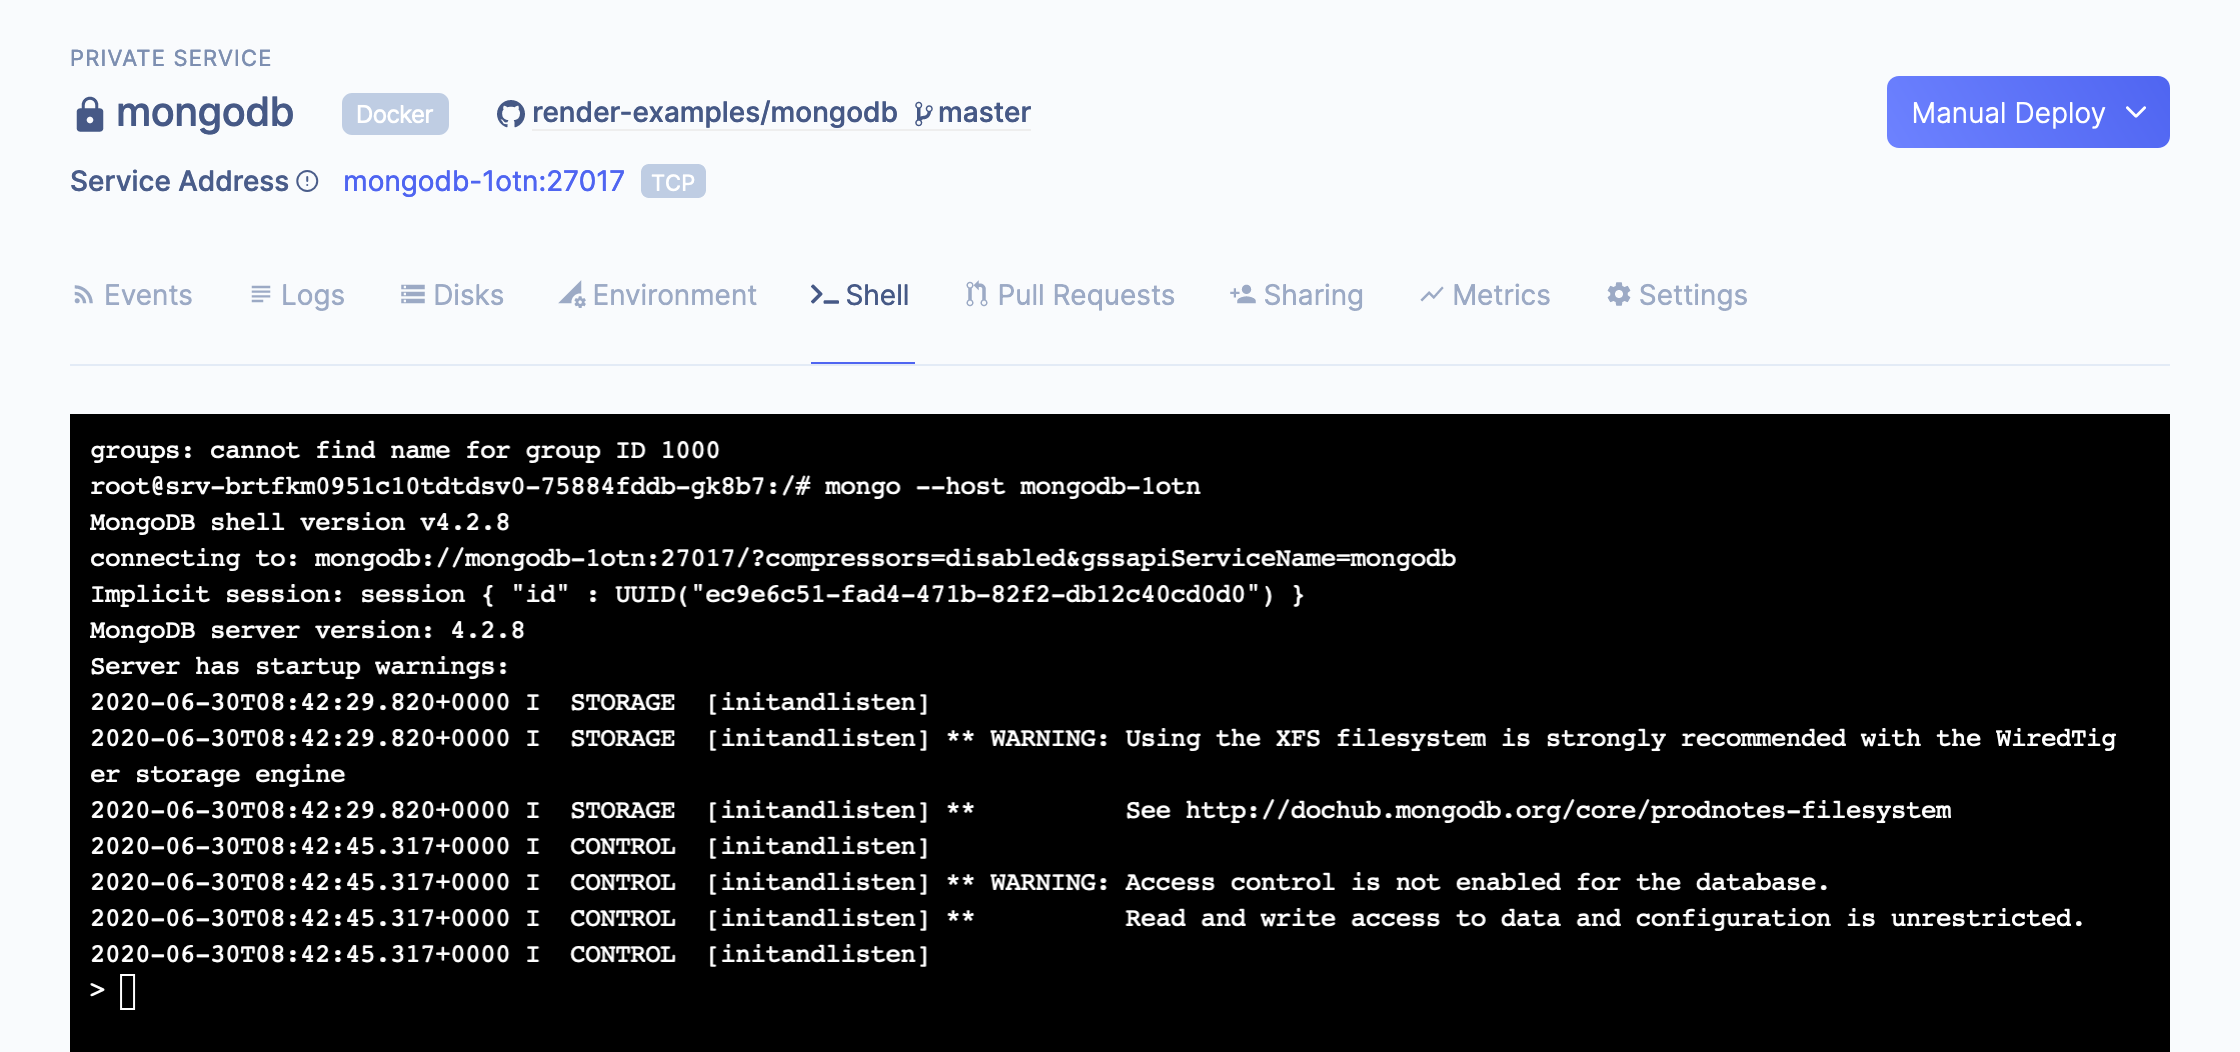The height and width of the screenshot is (1052, 2240).
Task: Select the GitHub icon next to the repo name
Action: pos(510,112)
